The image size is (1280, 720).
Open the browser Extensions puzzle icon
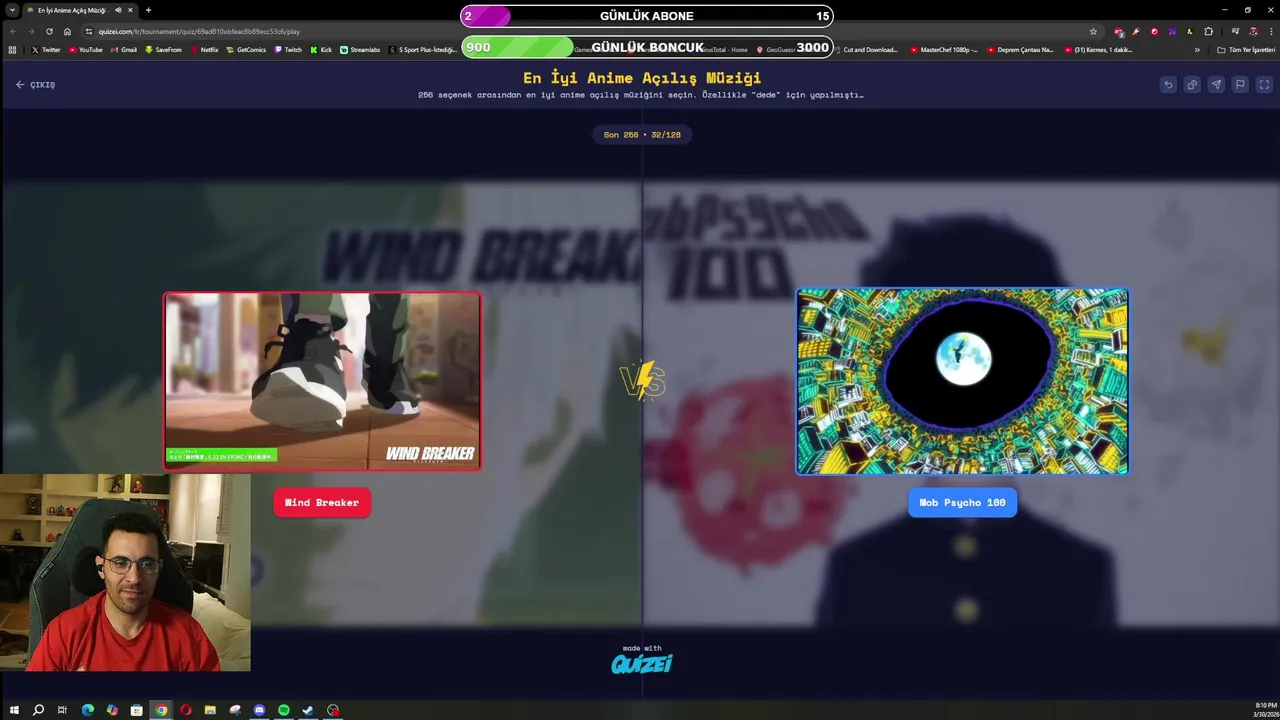pos(1208,31)
